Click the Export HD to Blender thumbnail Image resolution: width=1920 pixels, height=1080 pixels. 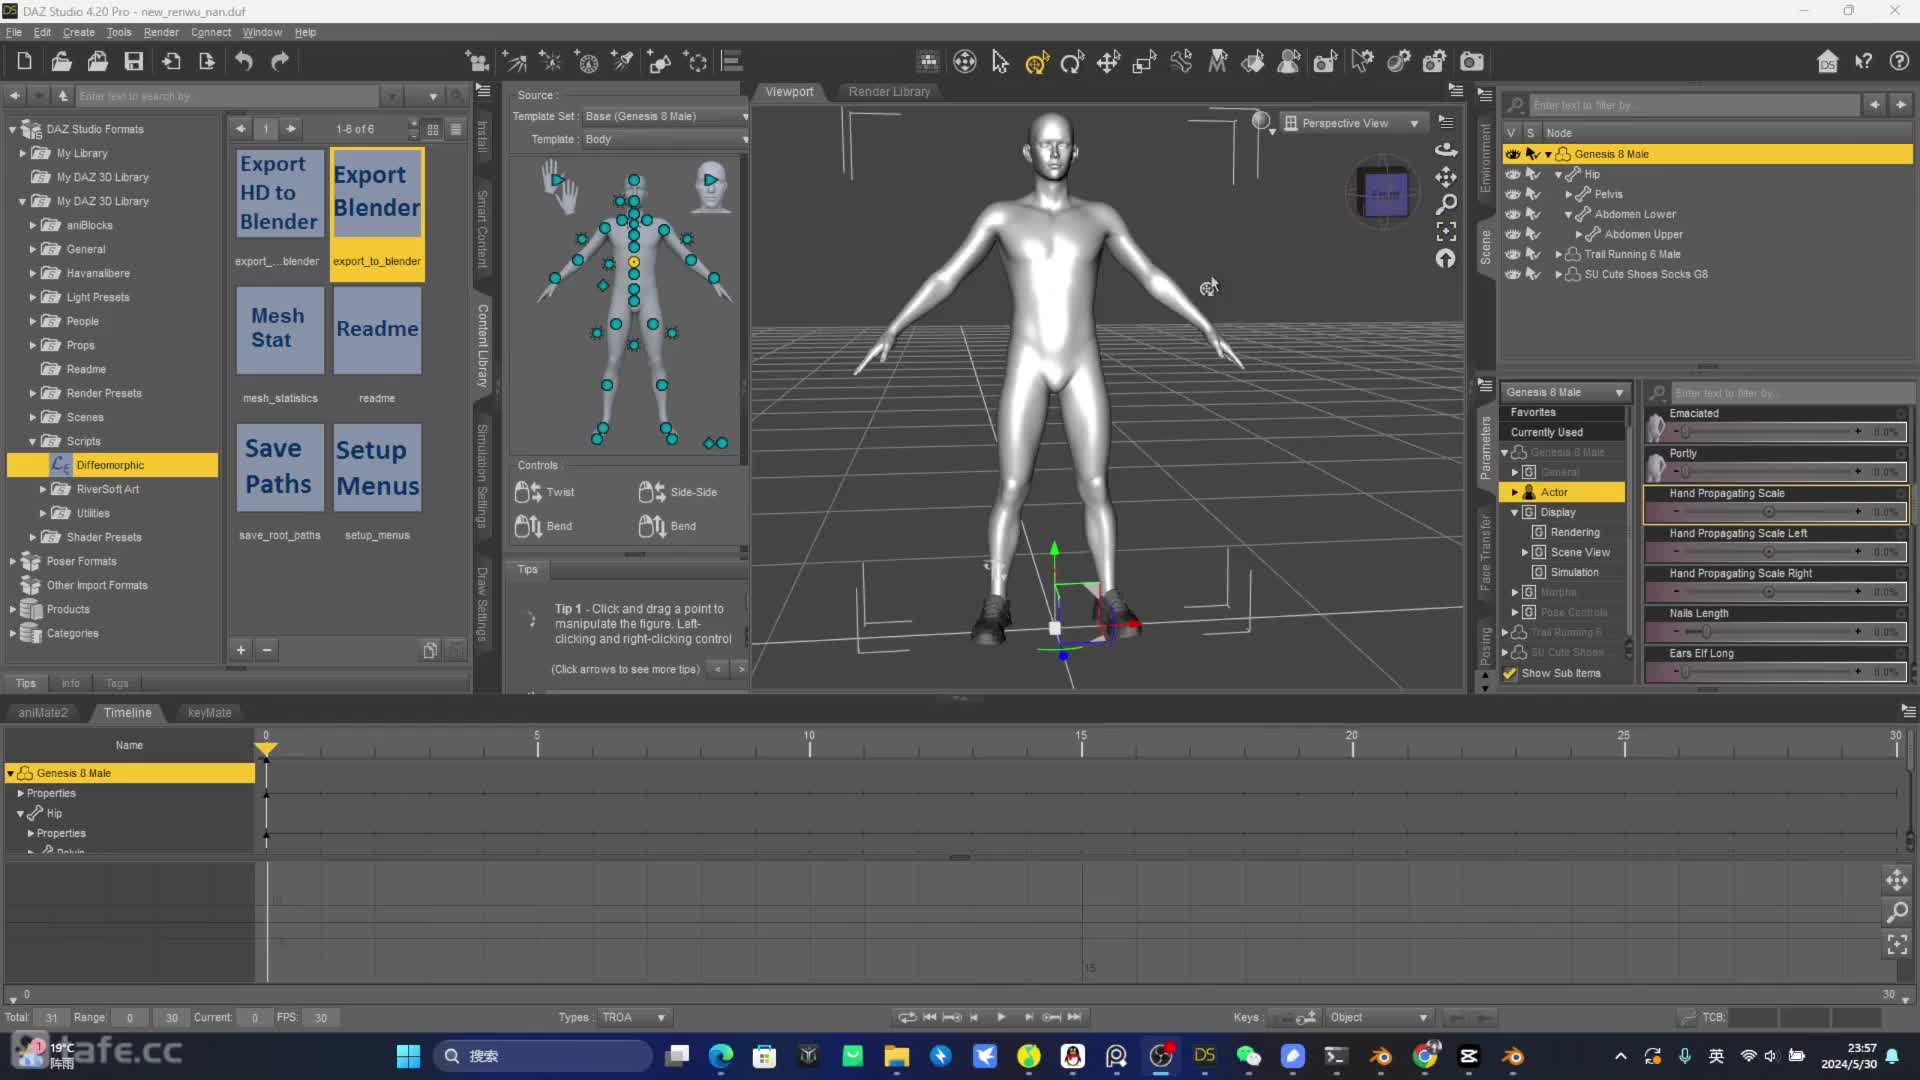coord(280,193)
